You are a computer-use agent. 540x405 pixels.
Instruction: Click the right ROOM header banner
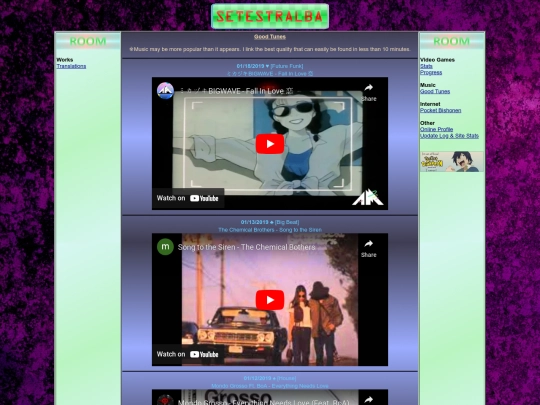tap(451, 41)
